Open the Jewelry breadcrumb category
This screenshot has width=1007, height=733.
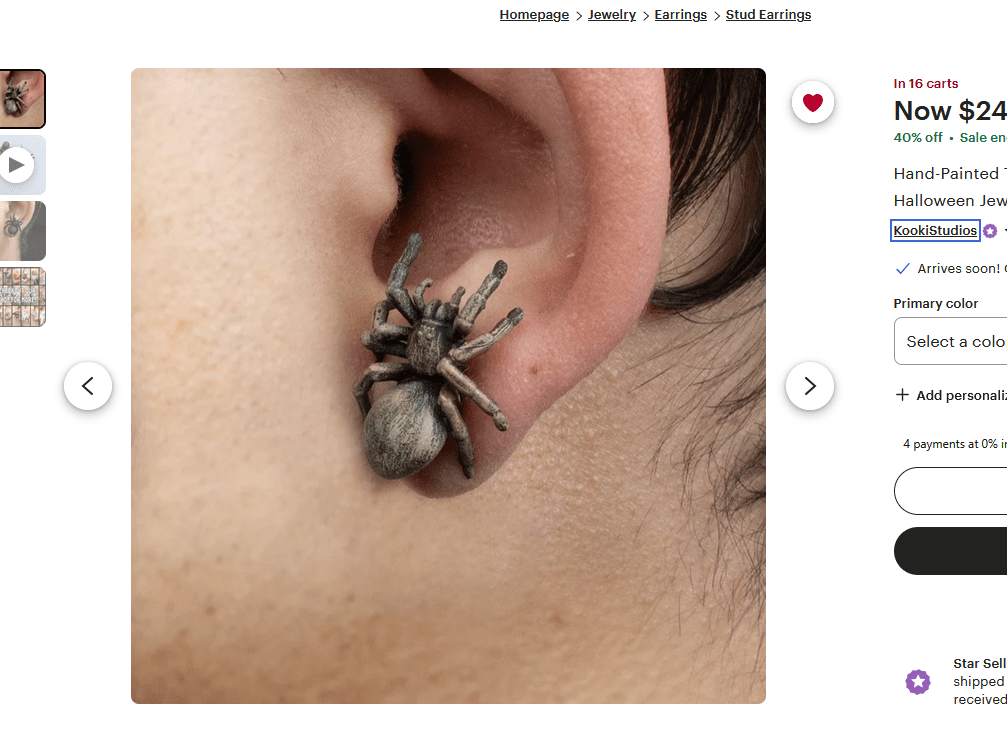point(611,15)
